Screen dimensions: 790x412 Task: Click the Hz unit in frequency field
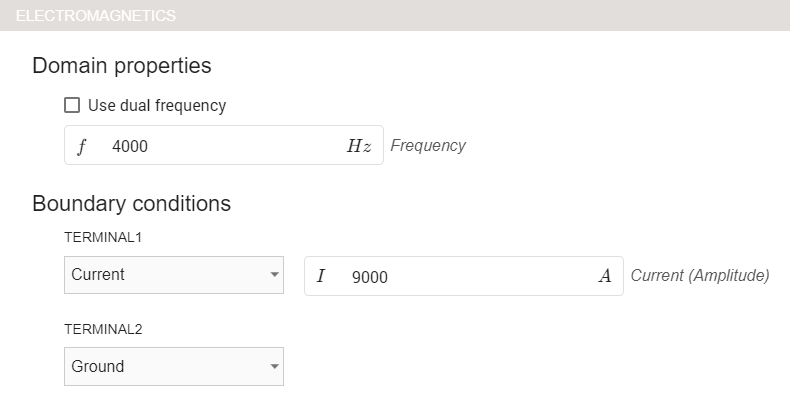click(358, 146)
